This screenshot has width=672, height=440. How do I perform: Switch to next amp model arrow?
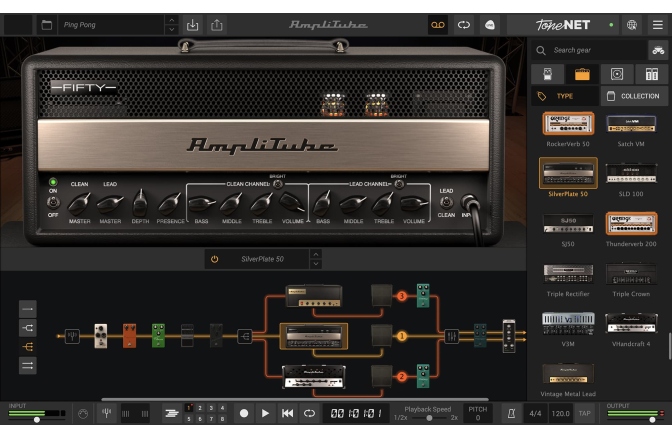[316, 264]
